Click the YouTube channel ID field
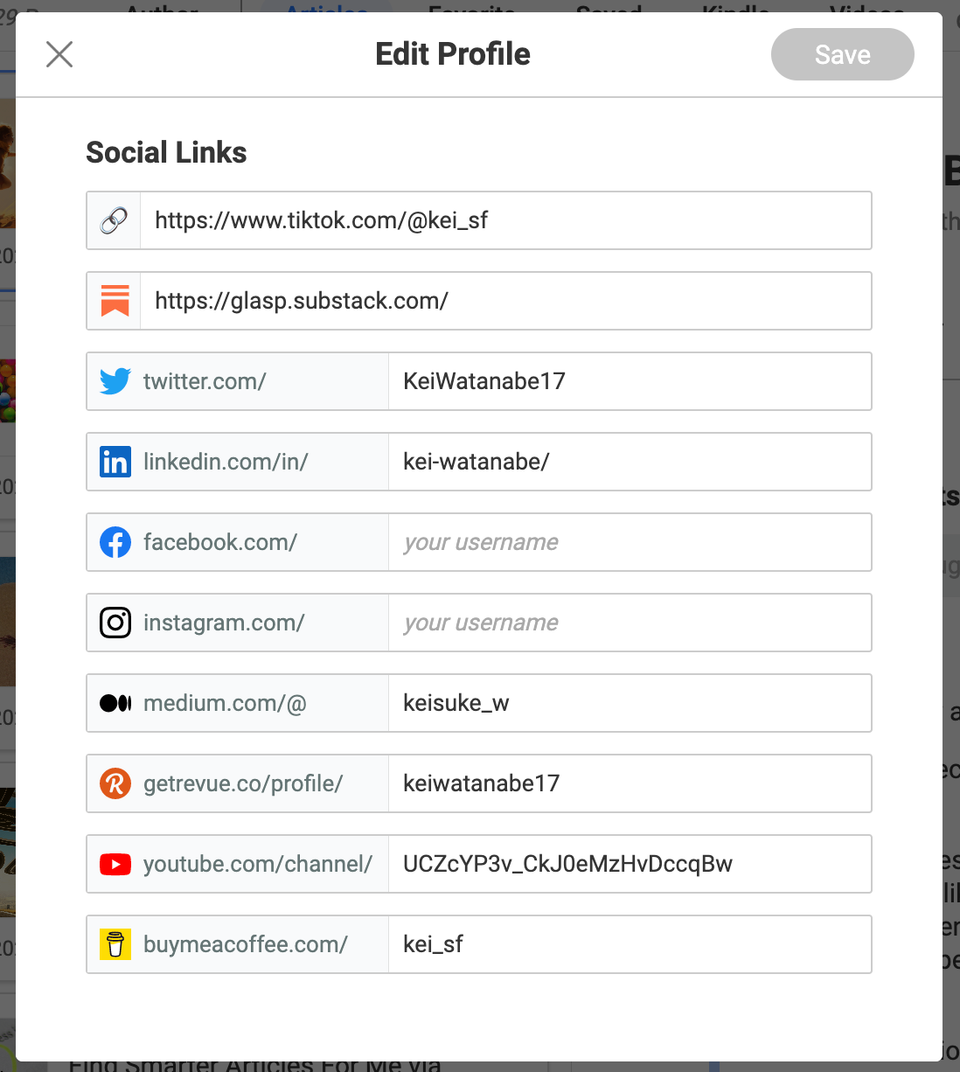Image resolution: width=960 pixels, height=1072 pixels. (x=630, y=864)
